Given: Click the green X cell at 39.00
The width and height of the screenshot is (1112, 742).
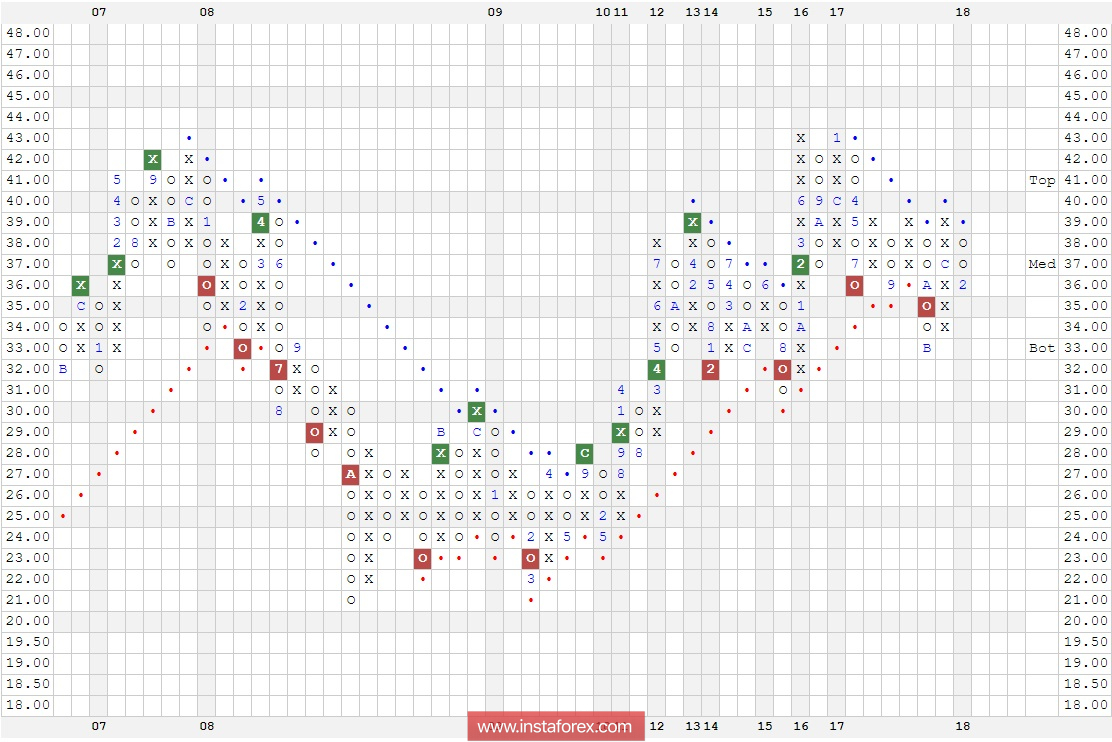Looking at the screenshot, I should click(693, 222).
